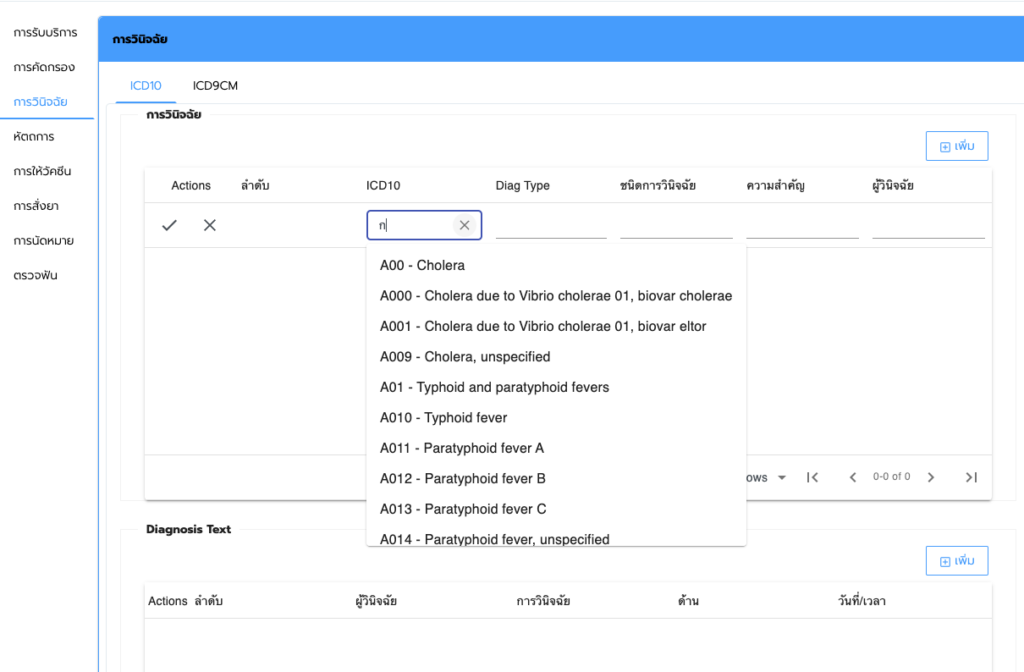The width and height of the screenshot is (1024, 672).
Task: Switch to the ICD9CM tab
Action: click(215, 86)
